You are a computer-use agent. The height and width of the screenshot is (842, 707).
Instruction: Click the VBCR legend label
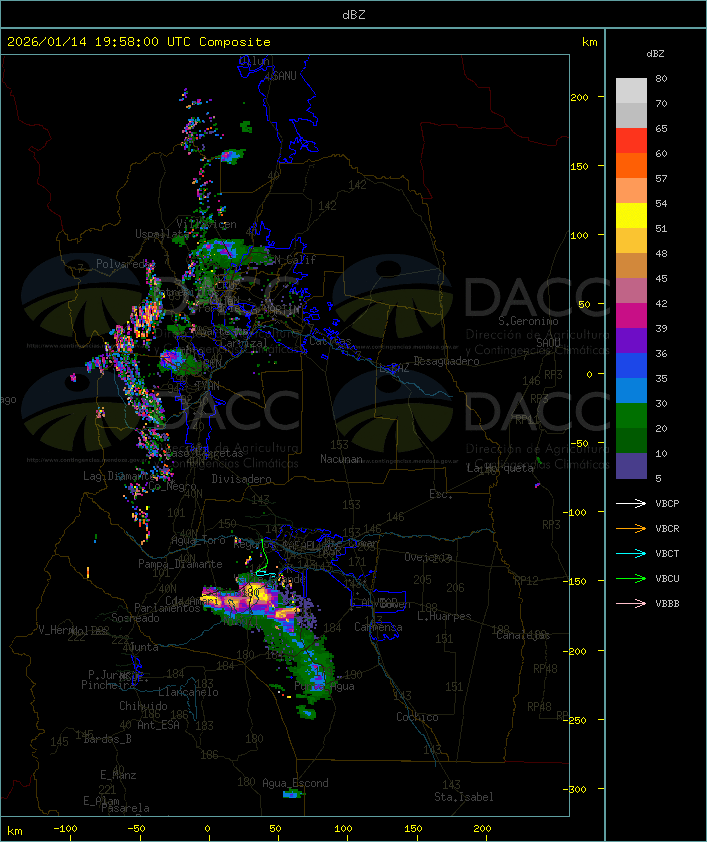[x=667, y=528]
